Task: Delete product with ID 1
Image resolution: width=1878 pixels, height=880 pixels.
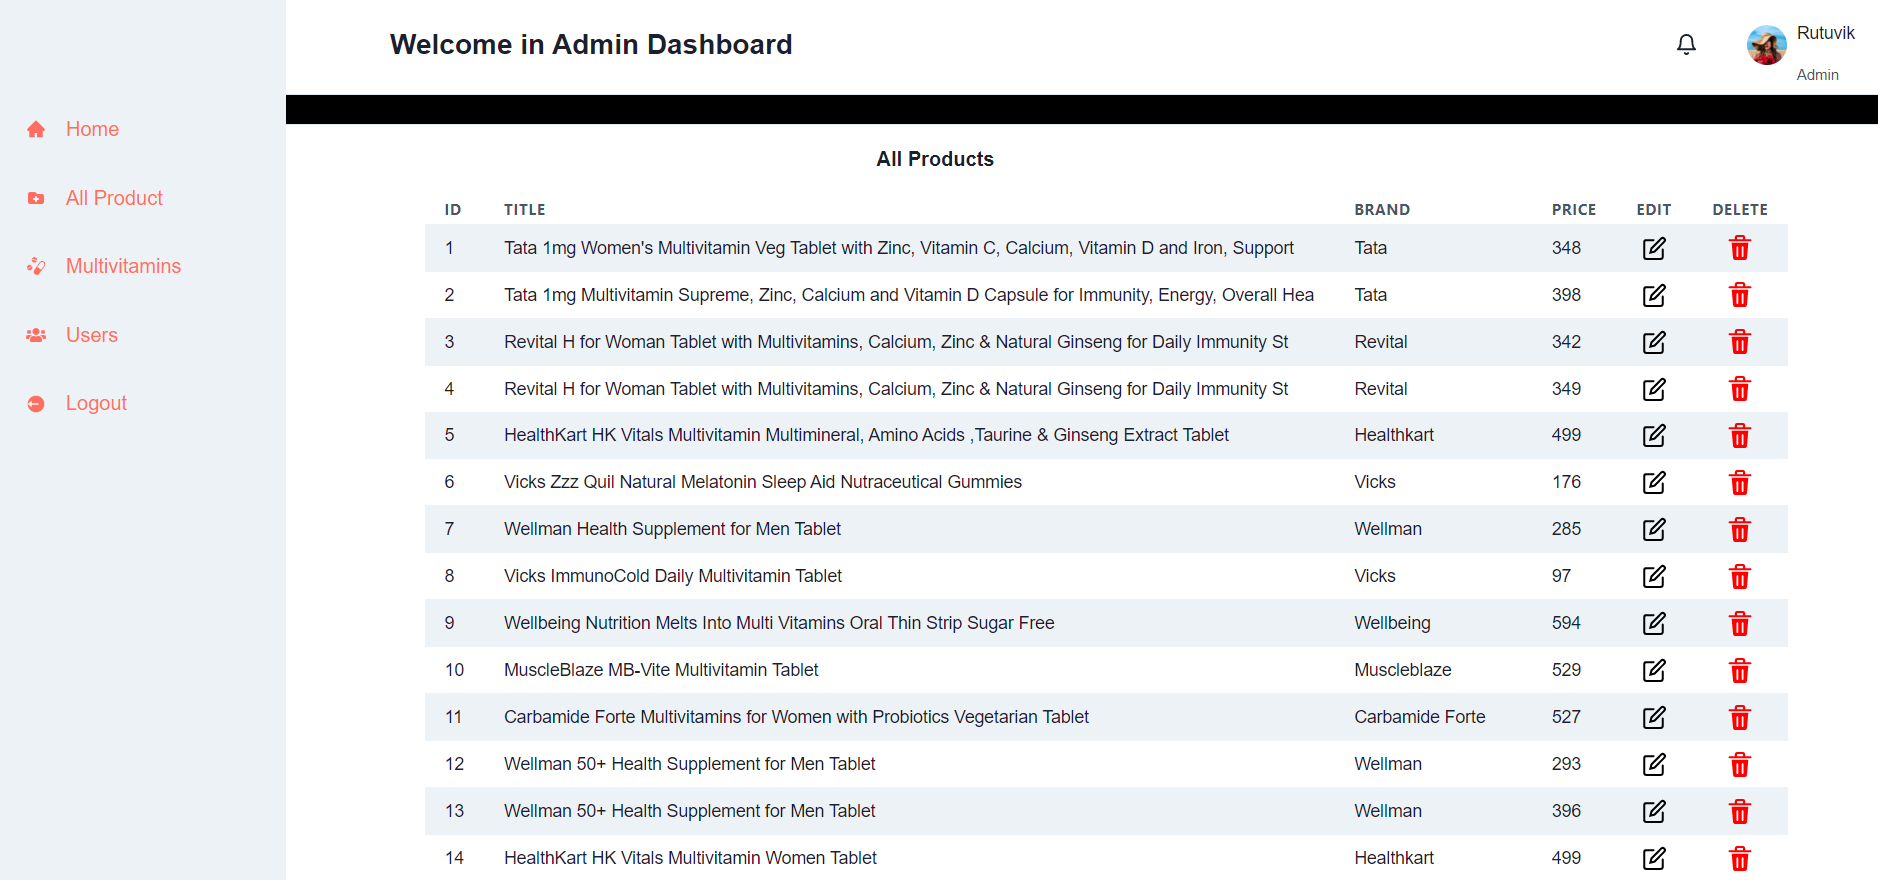Action: pyautogui.click(x=1740, y=248)
